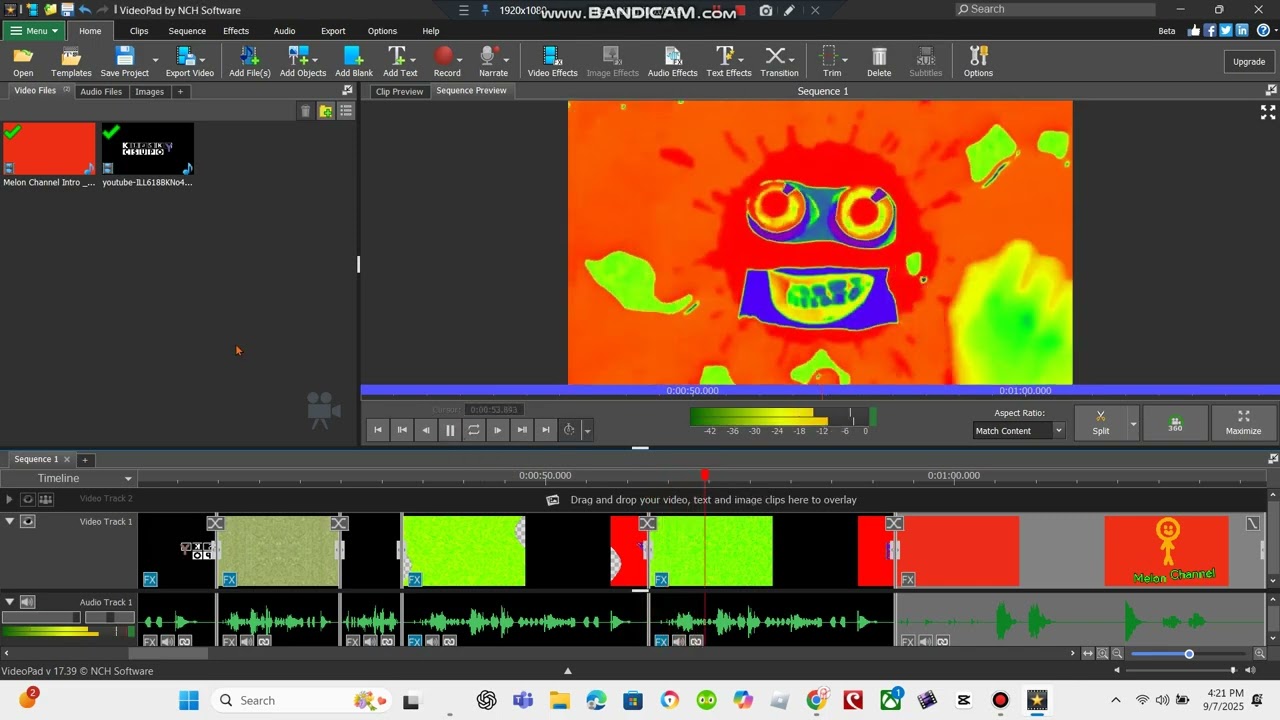Open the Transition tool
This screenshot has width=1280, height=720.
(x=779, y=61)
